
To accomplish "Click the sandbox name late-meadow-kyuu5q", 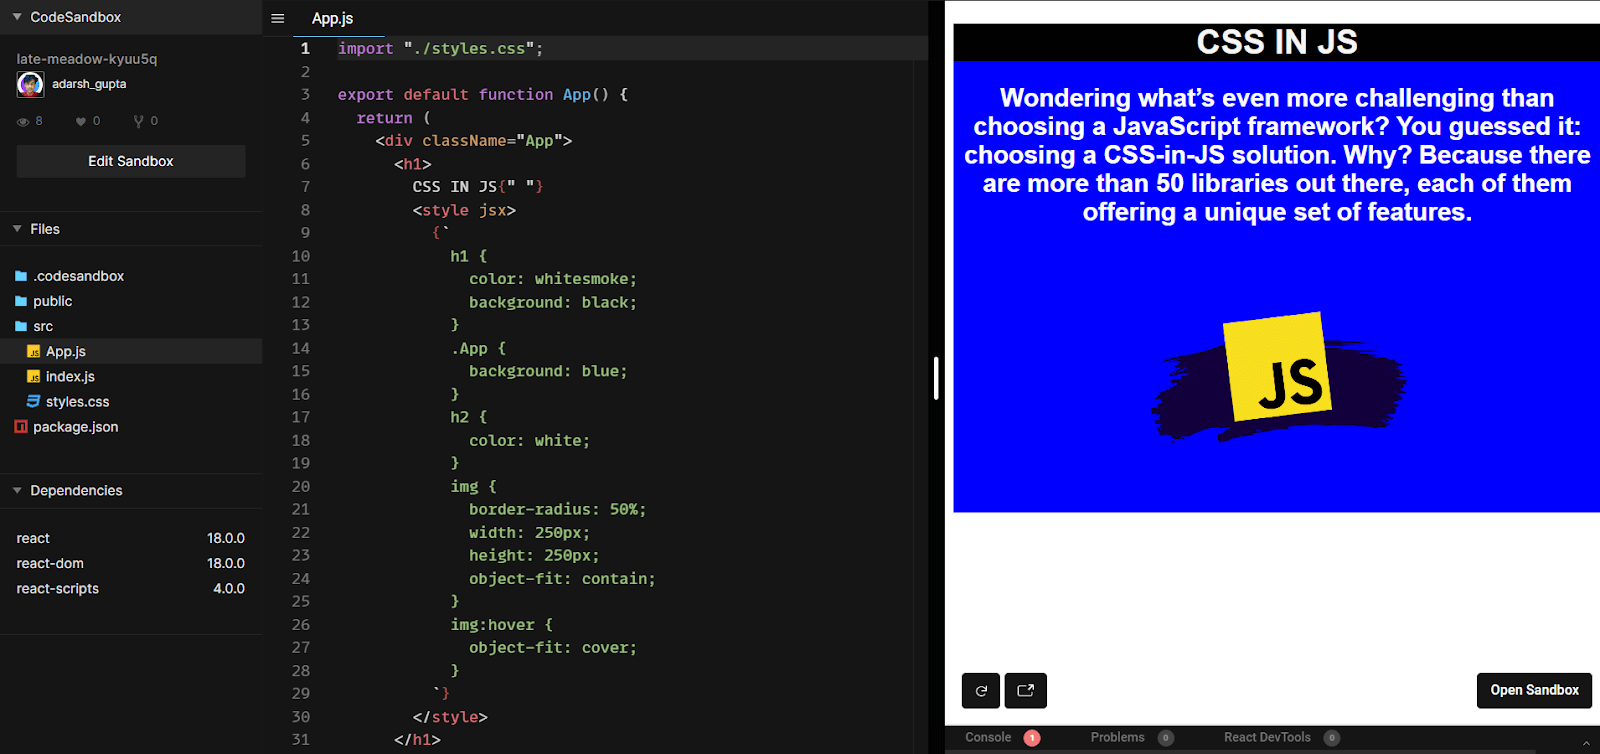I will (87, 59).
